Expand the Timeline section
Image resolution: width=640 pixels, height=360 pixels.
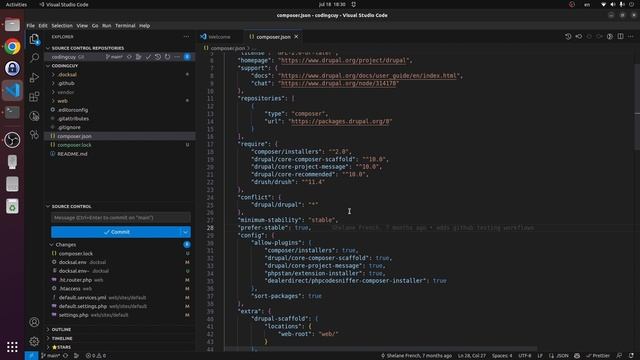(x=62, y=338)
